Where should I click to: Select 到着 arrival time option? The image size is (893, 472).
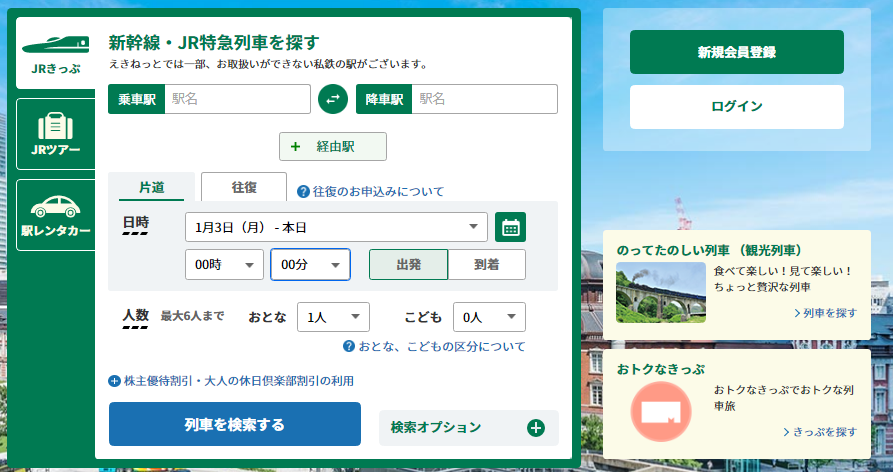tap(487, 265)
